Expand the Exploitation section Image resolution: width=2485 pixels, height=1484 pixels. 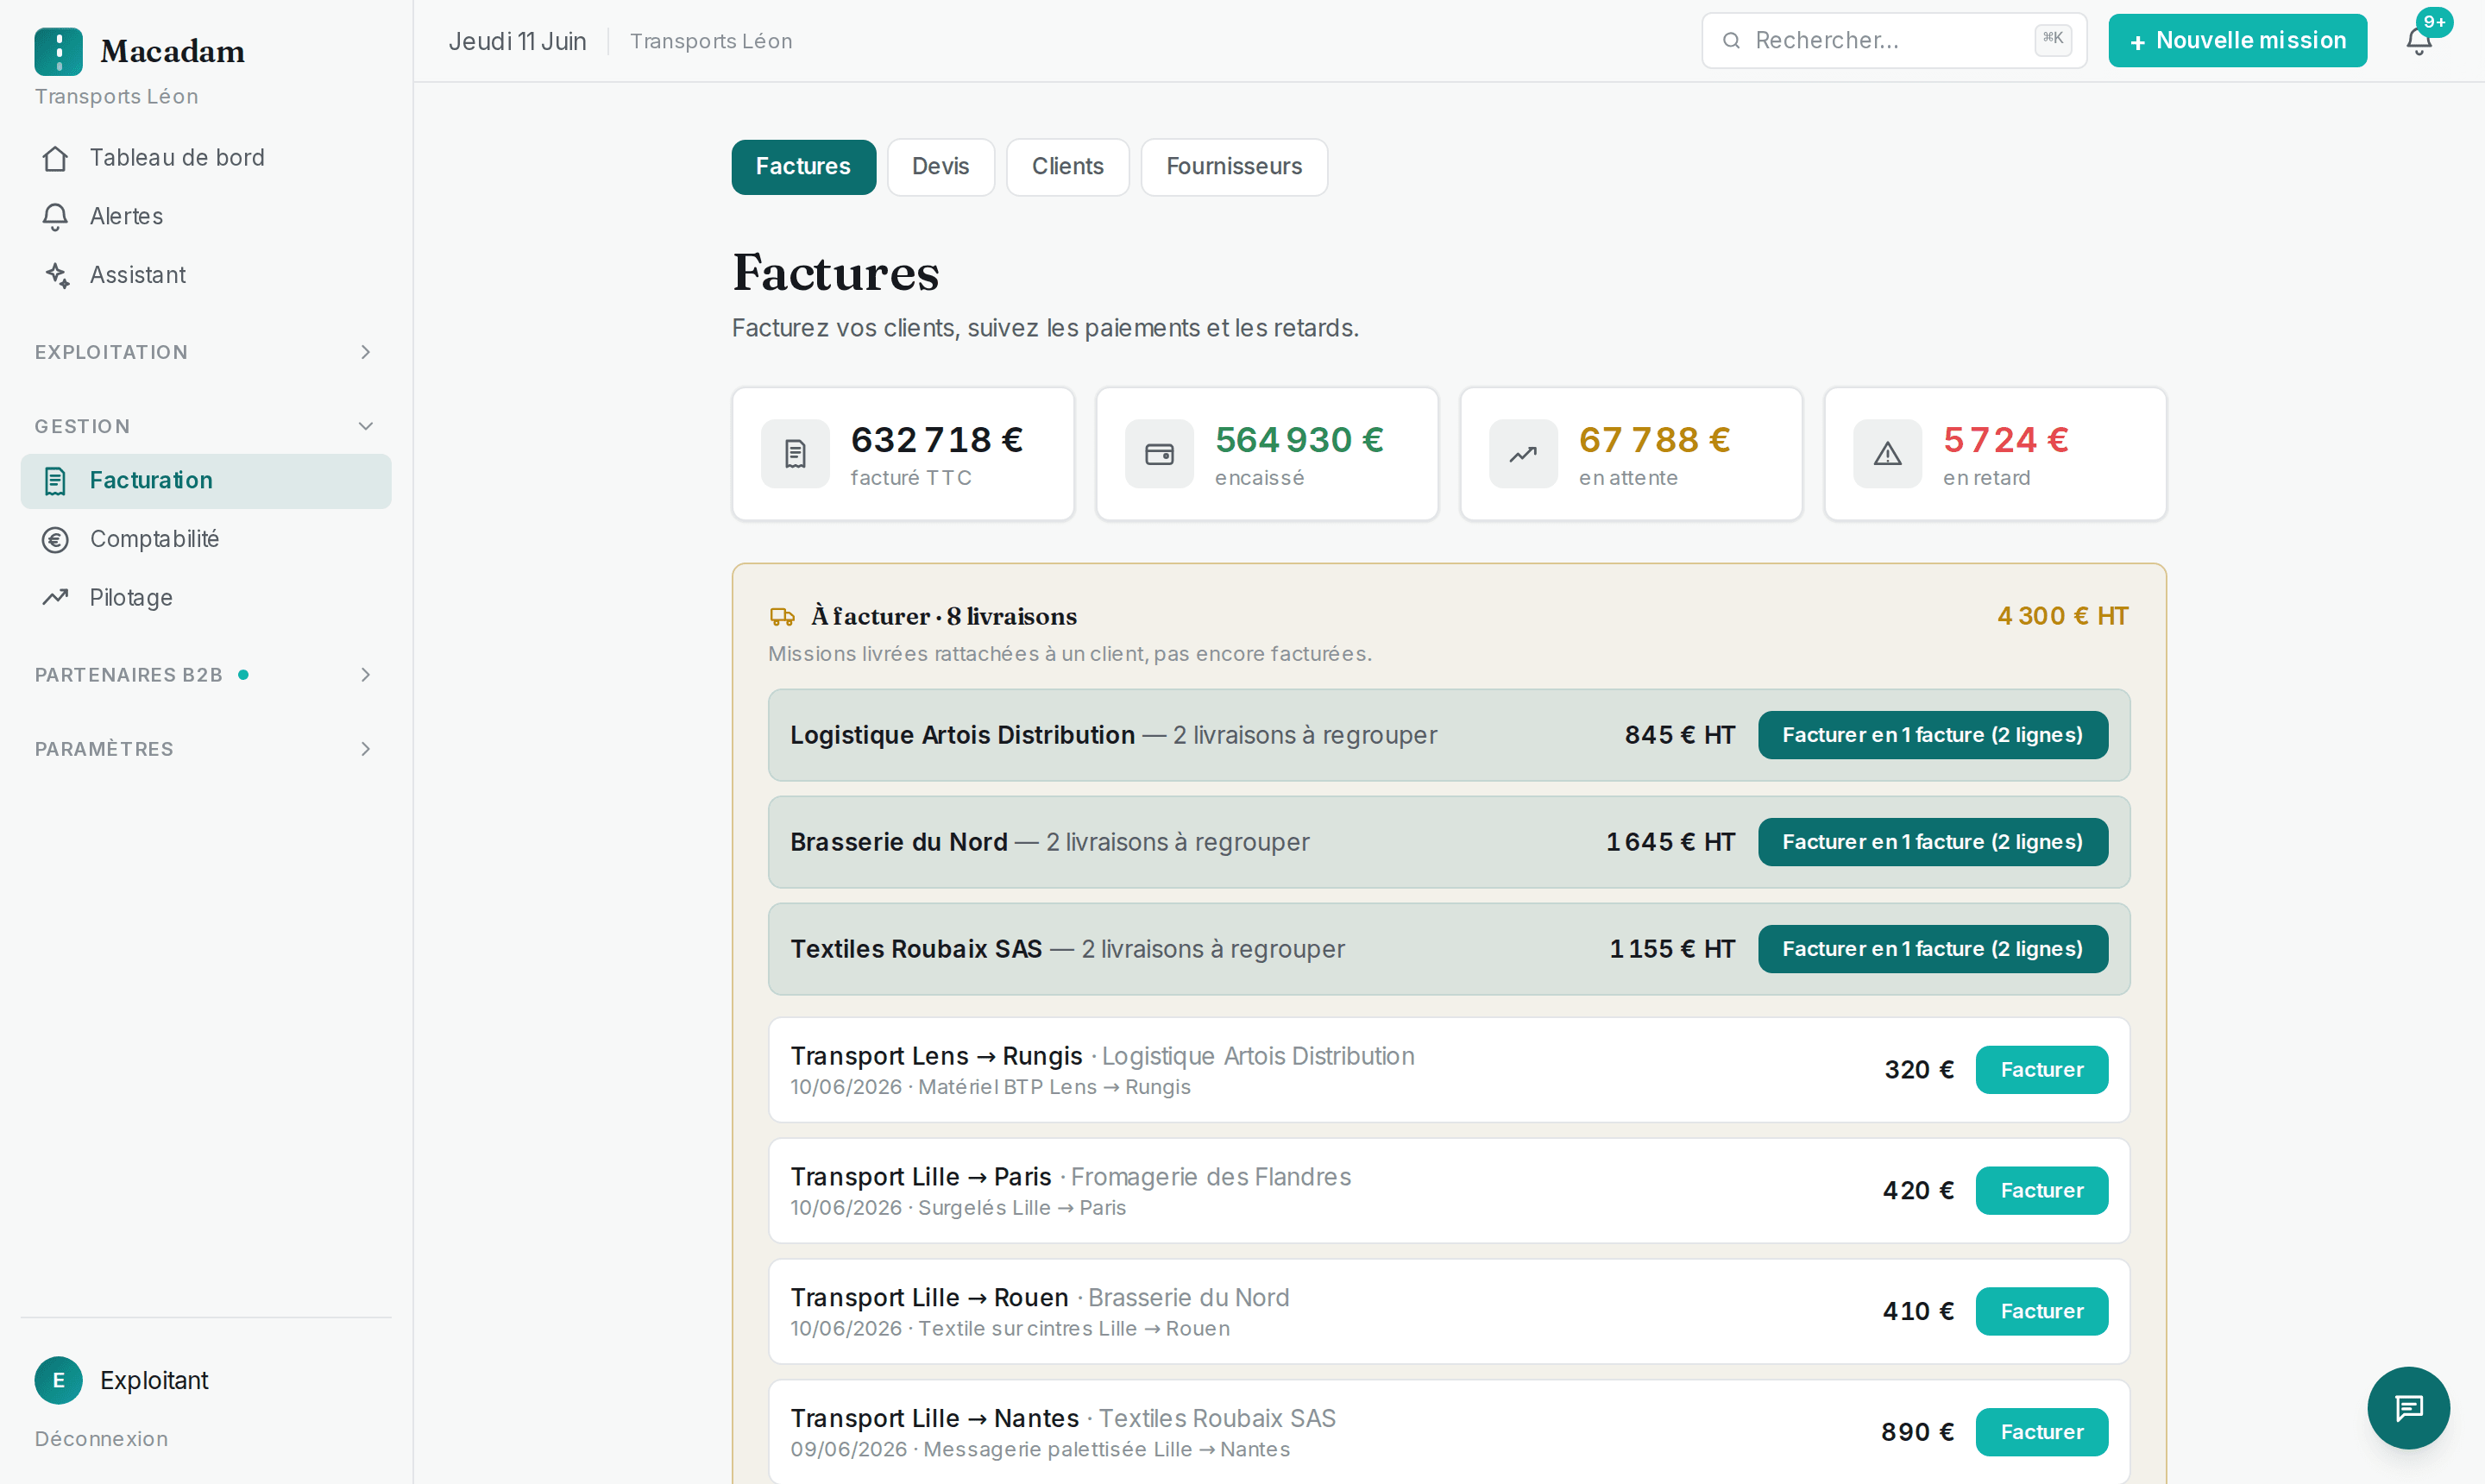[x=205, y=352]
